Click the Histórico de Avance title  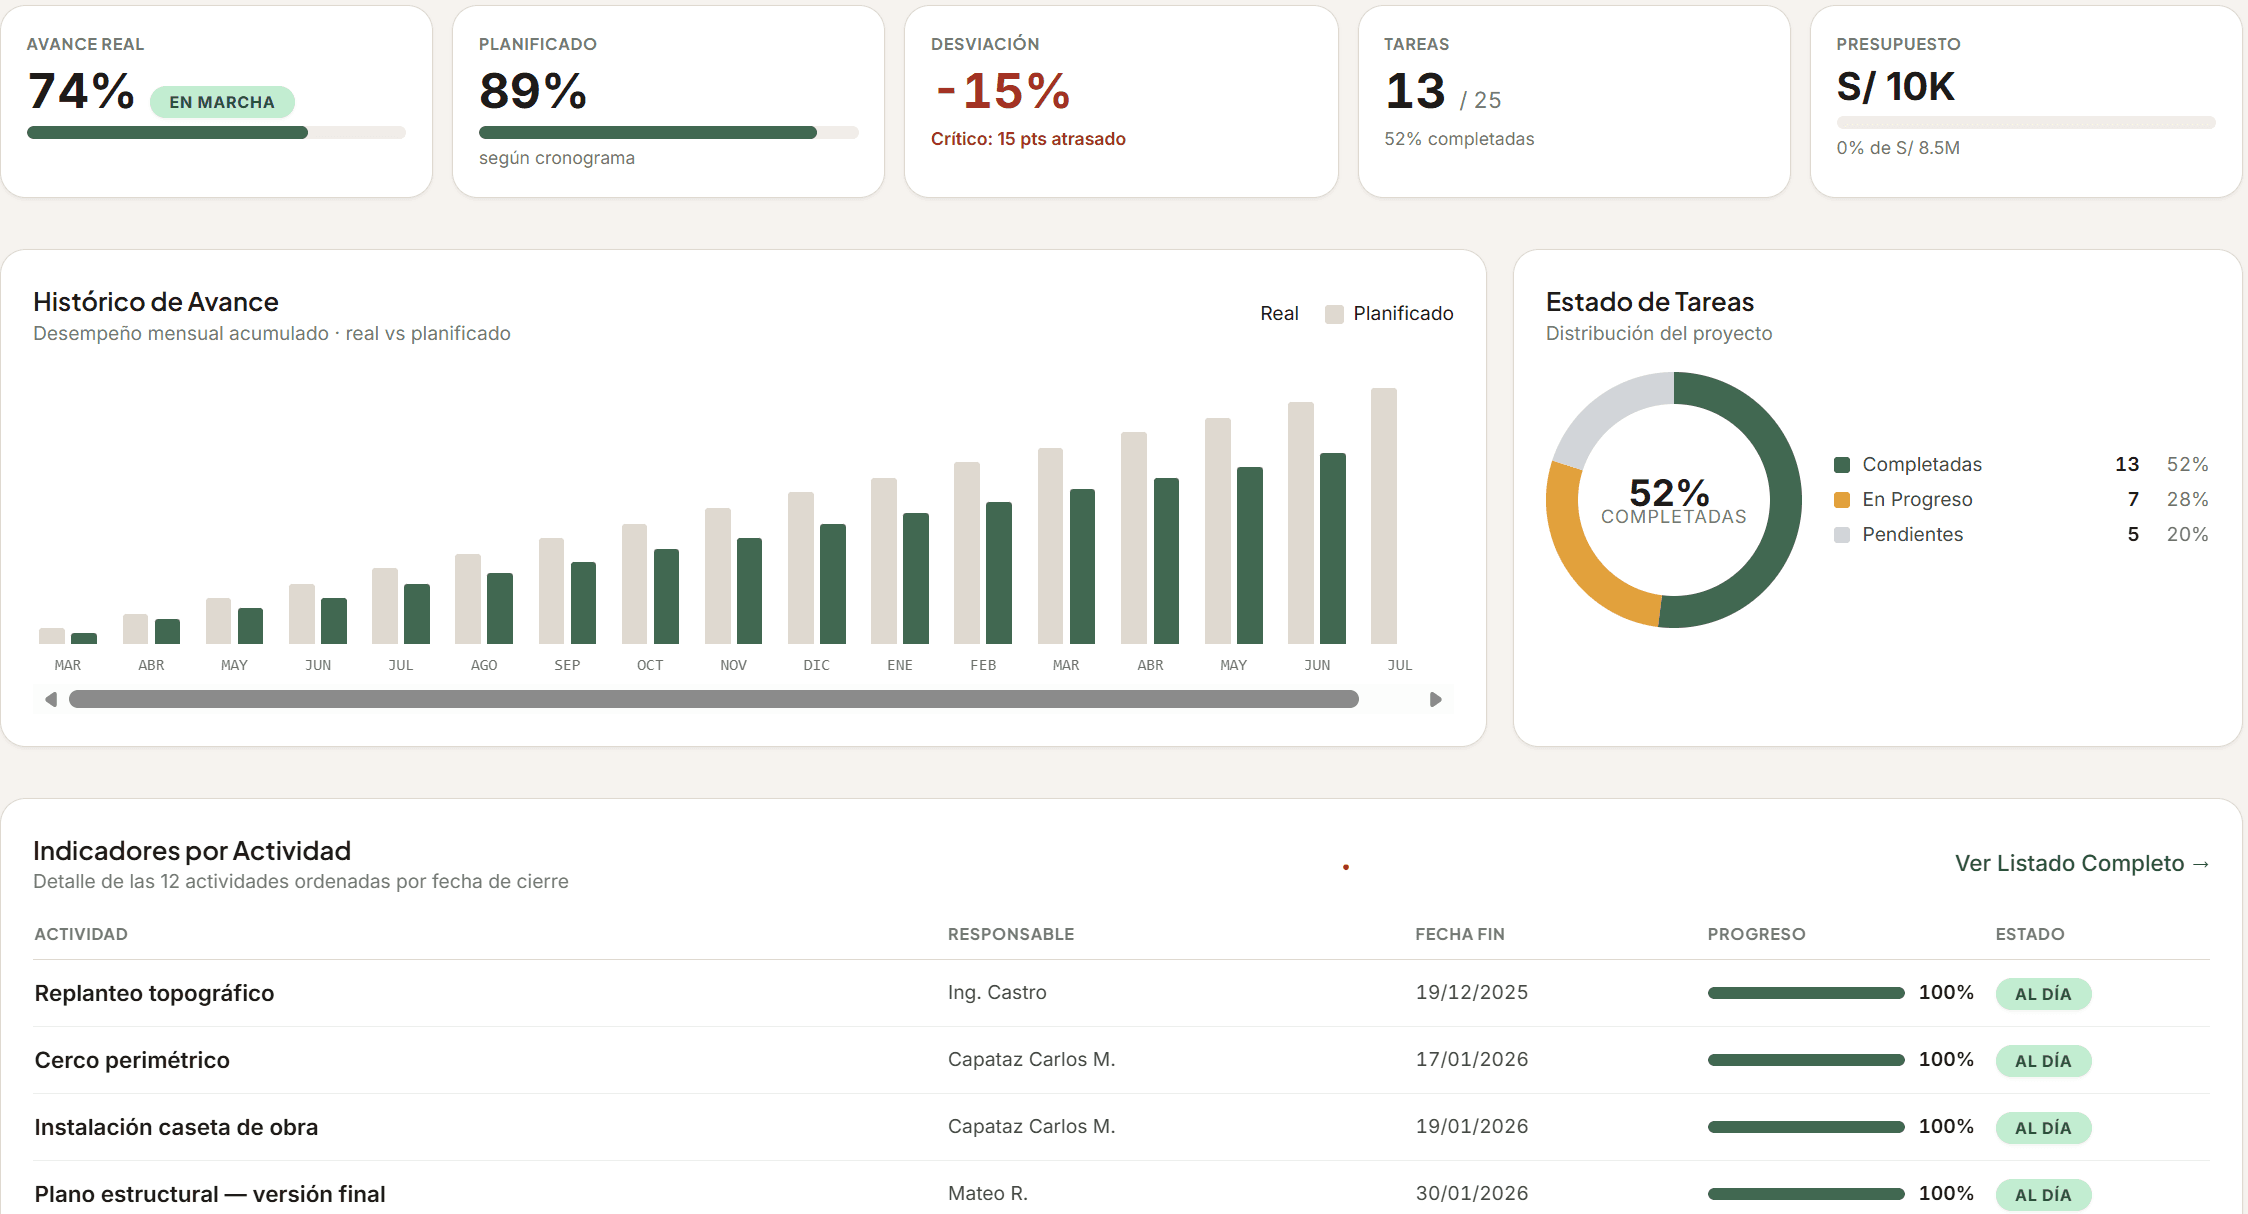(156, 302)
